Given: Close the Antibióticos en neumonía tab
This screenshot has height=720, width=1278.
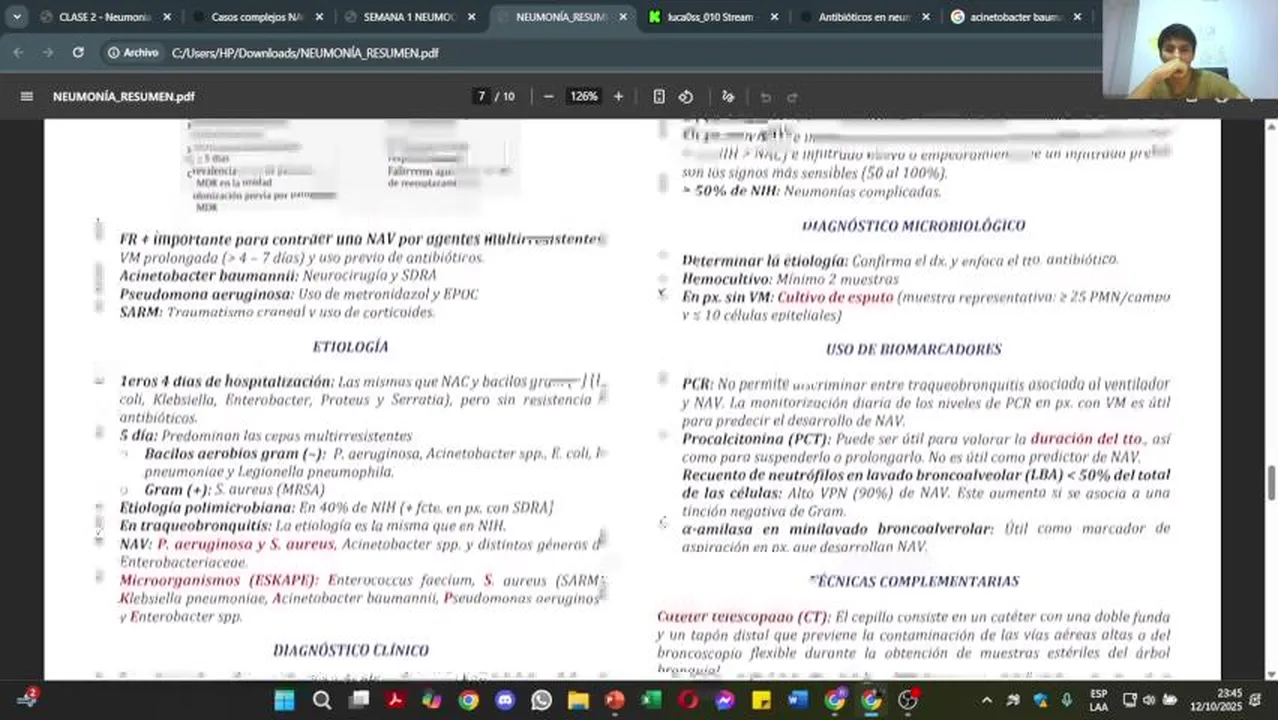Looking at the screenshot, I should point(926,17).
